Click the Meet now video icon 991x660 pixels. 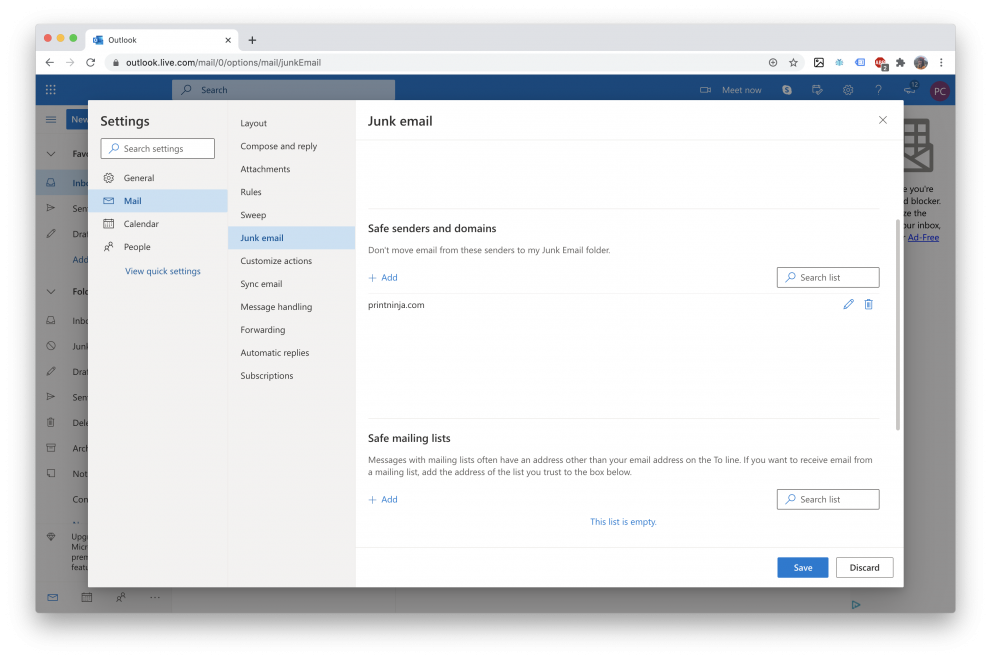(705, 90)
